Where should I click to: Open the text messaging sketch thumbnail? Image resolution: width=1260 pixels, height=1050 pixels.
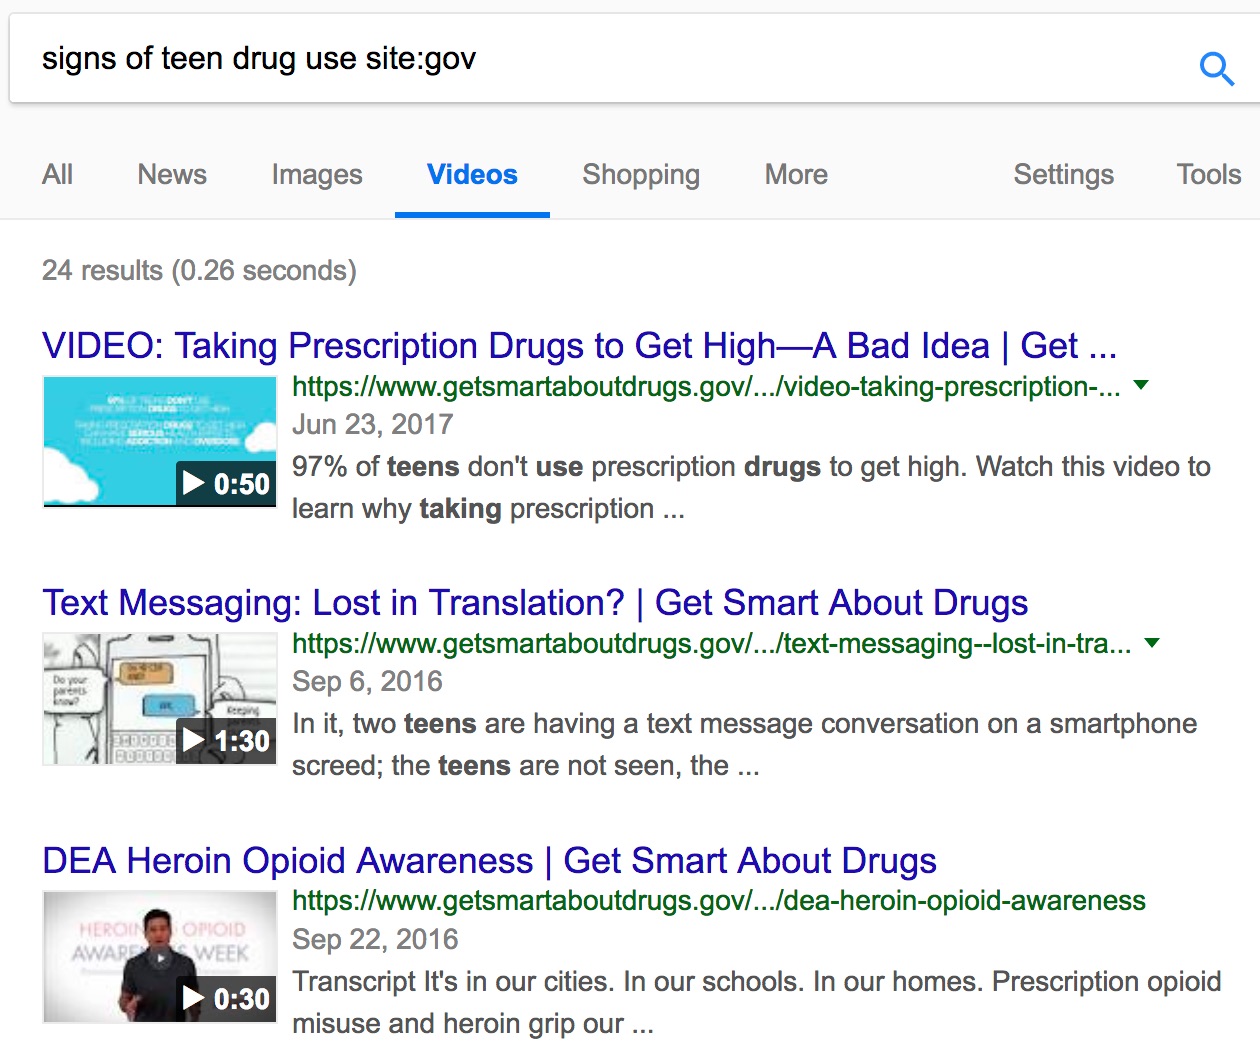click(159, 699)
